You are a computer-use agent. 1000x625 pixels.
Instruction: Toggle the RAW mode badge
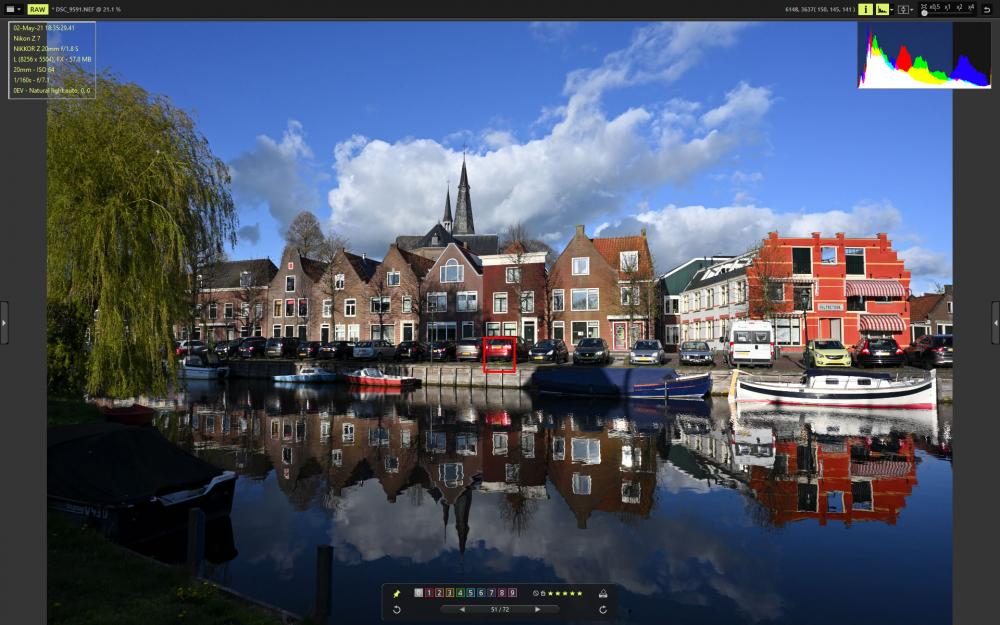tap(38, 10)
